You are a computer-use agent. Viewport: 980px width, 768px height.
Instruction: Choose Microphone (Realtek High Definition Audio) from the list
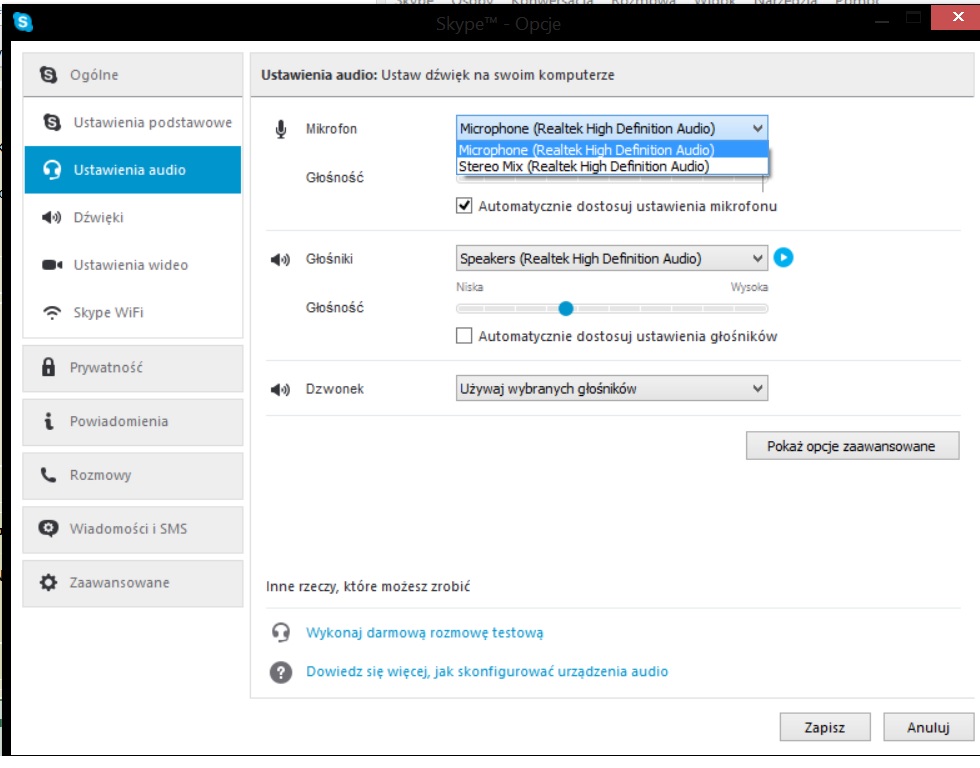612,150
